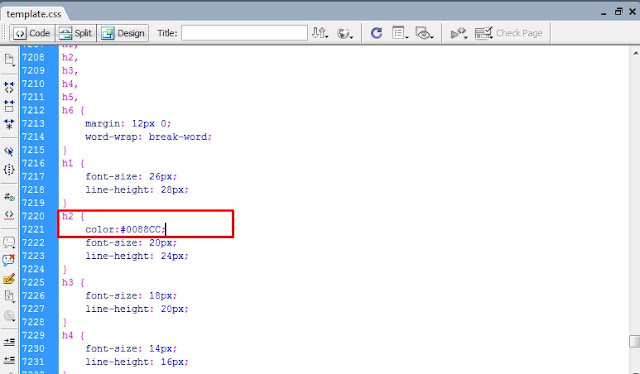Select the template.css document tab
This screenshot has height=374, width=640.
[x=34, y=14]
